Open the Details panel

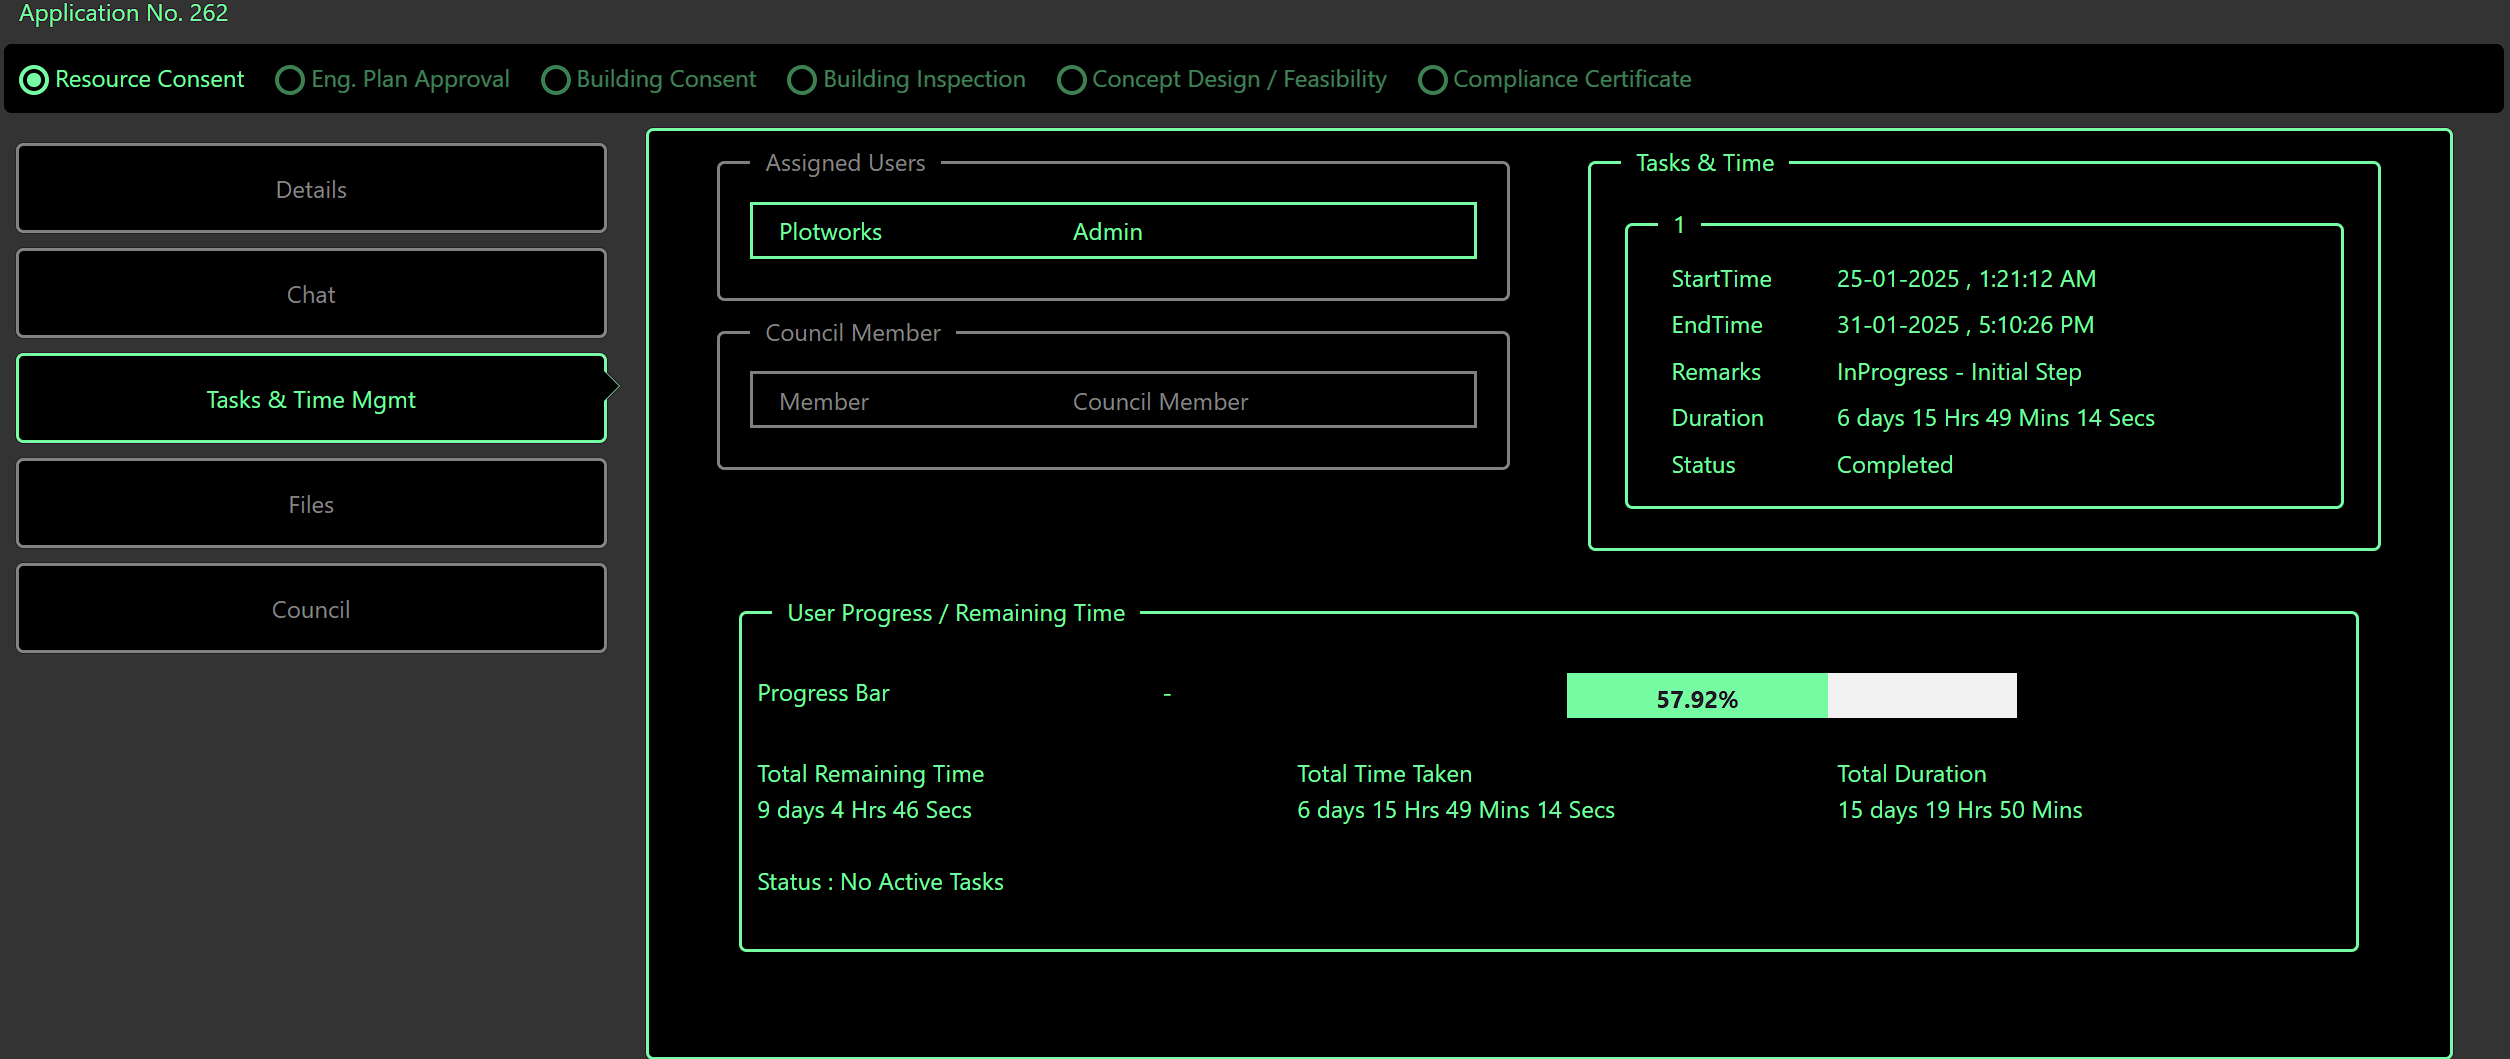[310, 188]
